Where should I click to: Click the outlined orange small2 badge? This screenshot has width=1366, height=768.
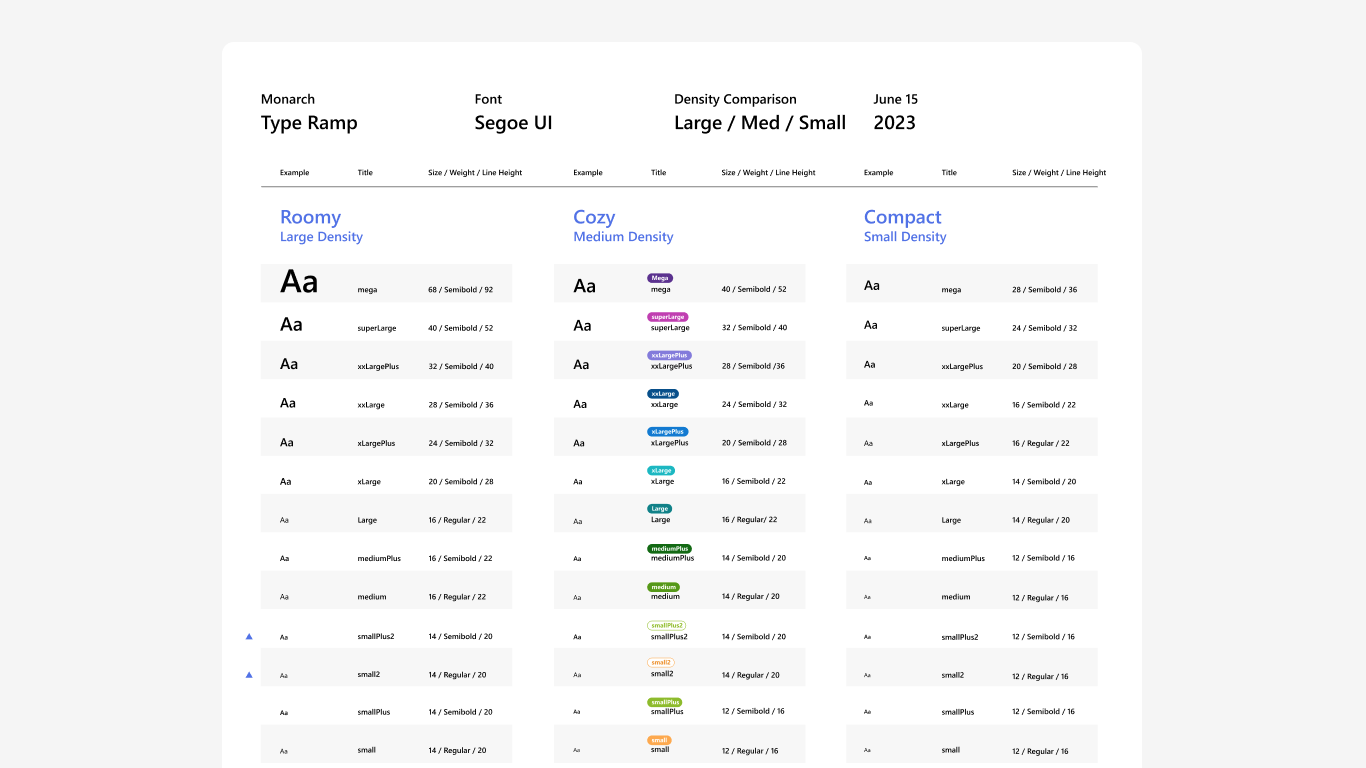click(661, 662)
